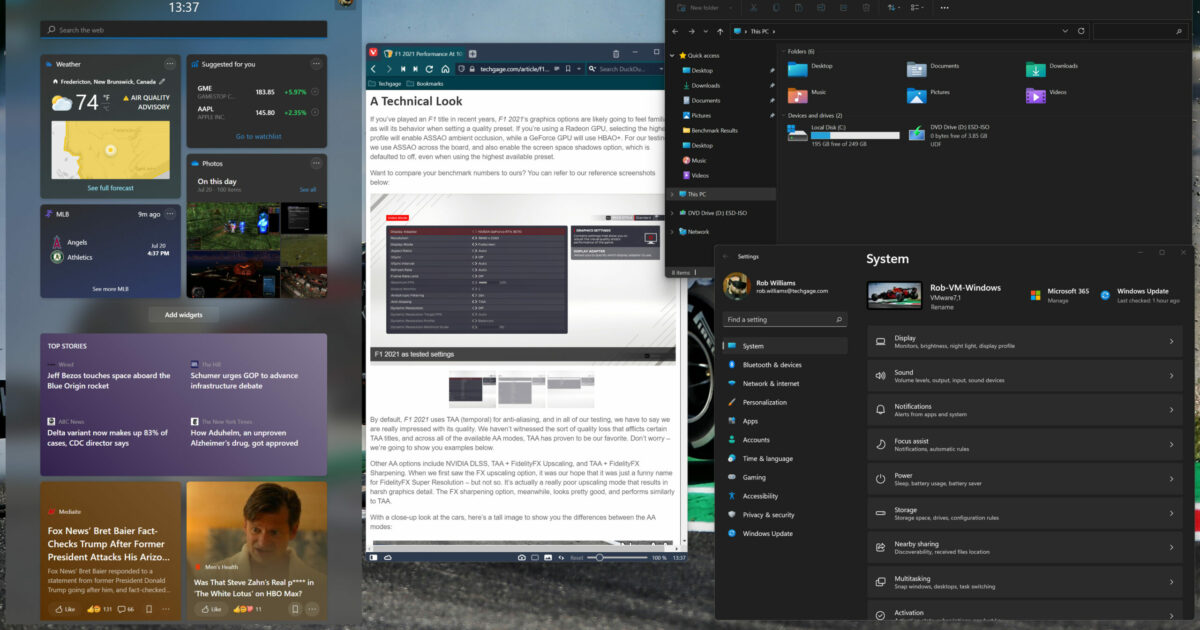Select the Cut icon in File Explorer toolbar
The image size is (1200, 630).
pos(752,8)
